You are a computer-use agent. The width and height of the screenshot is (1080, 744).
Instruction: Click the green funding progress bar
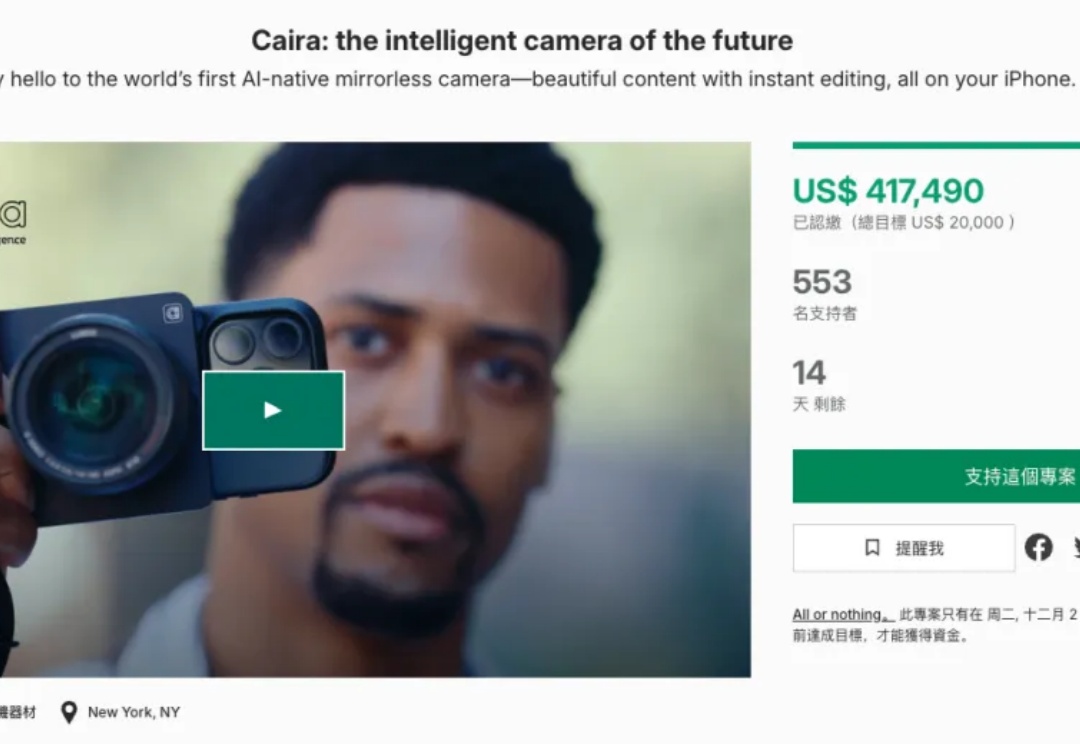(936, 146)
